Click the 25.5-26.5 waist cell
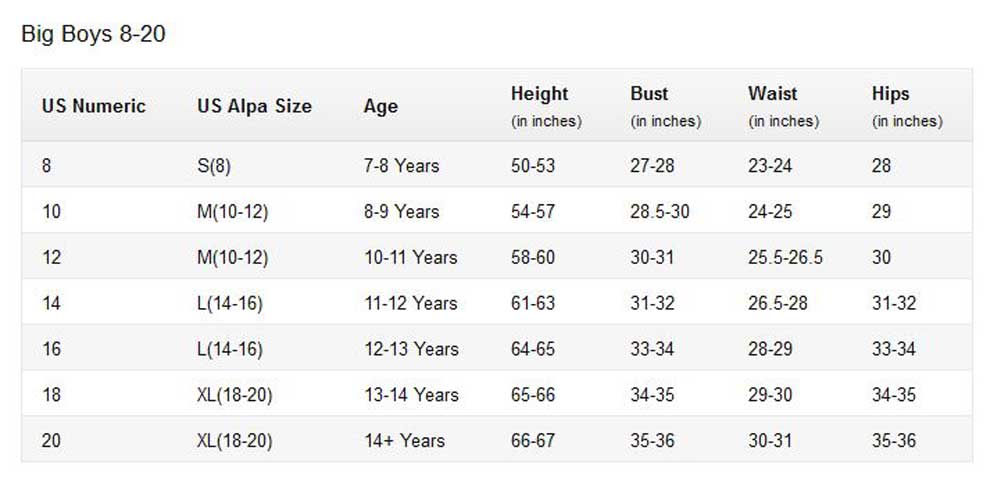The height and width of the screenshot is (479, 1001). click(785, 257)
